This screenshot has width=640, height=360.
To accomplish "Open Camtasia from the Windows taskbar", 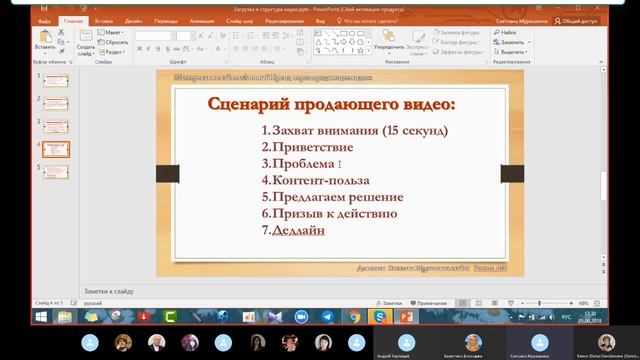I will tap(170, 317).
